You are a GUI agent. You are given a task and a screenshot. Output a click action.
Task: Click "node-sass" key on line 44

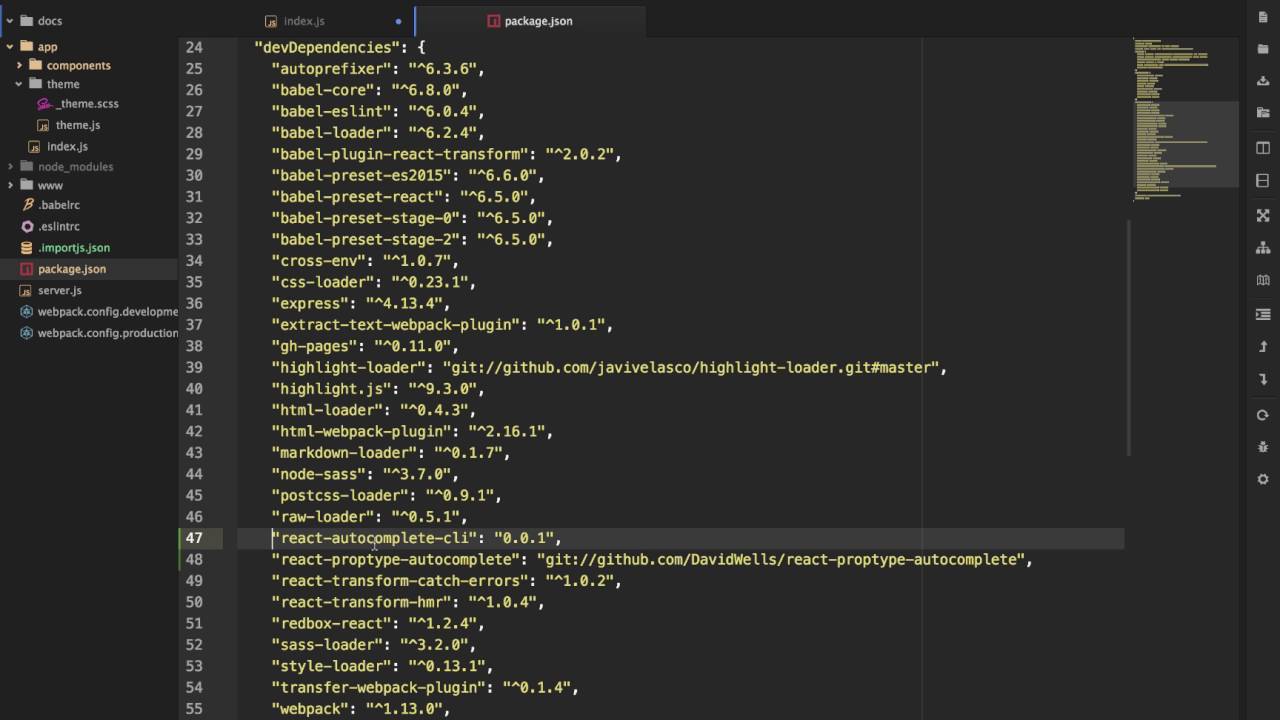pos(319,474)
